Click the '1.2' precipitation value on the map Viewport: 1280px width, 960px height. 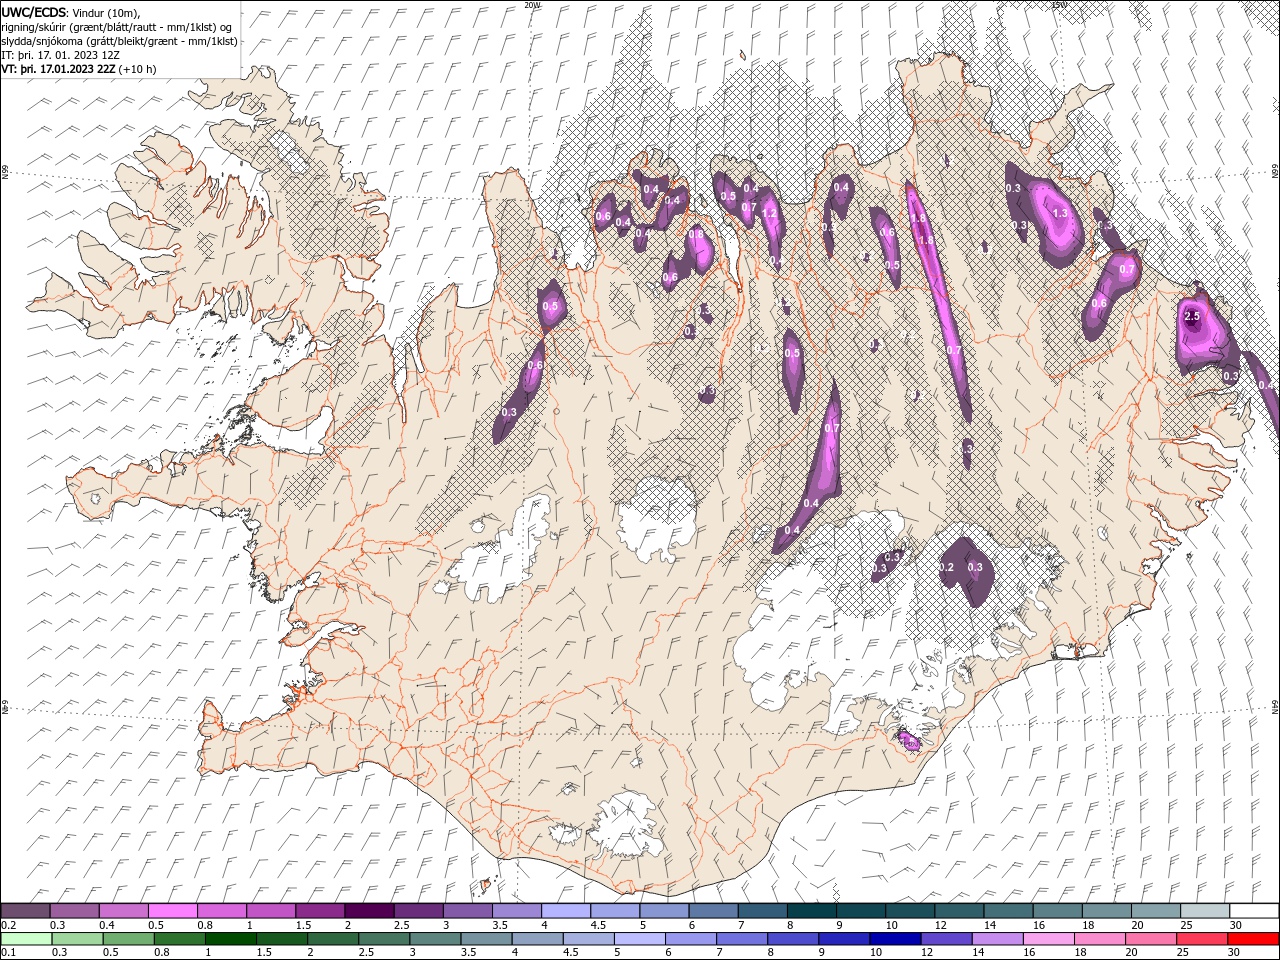[770, 213]
